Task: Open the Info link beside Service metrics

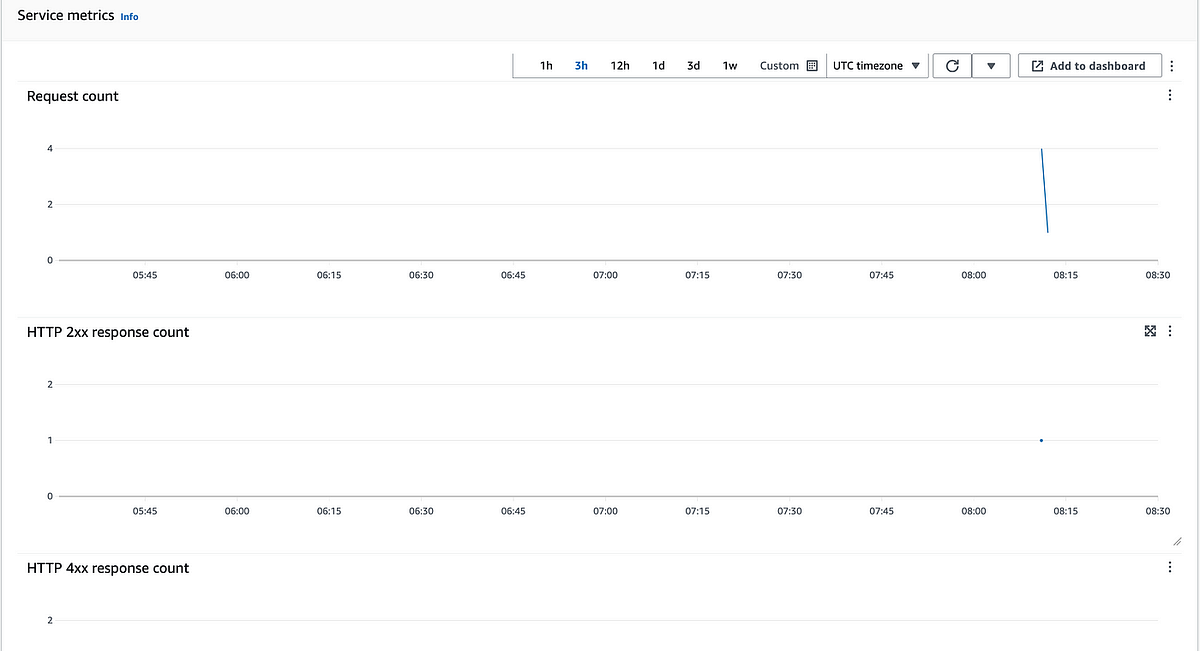Action: pyautogui.click(x=129, y=16)
